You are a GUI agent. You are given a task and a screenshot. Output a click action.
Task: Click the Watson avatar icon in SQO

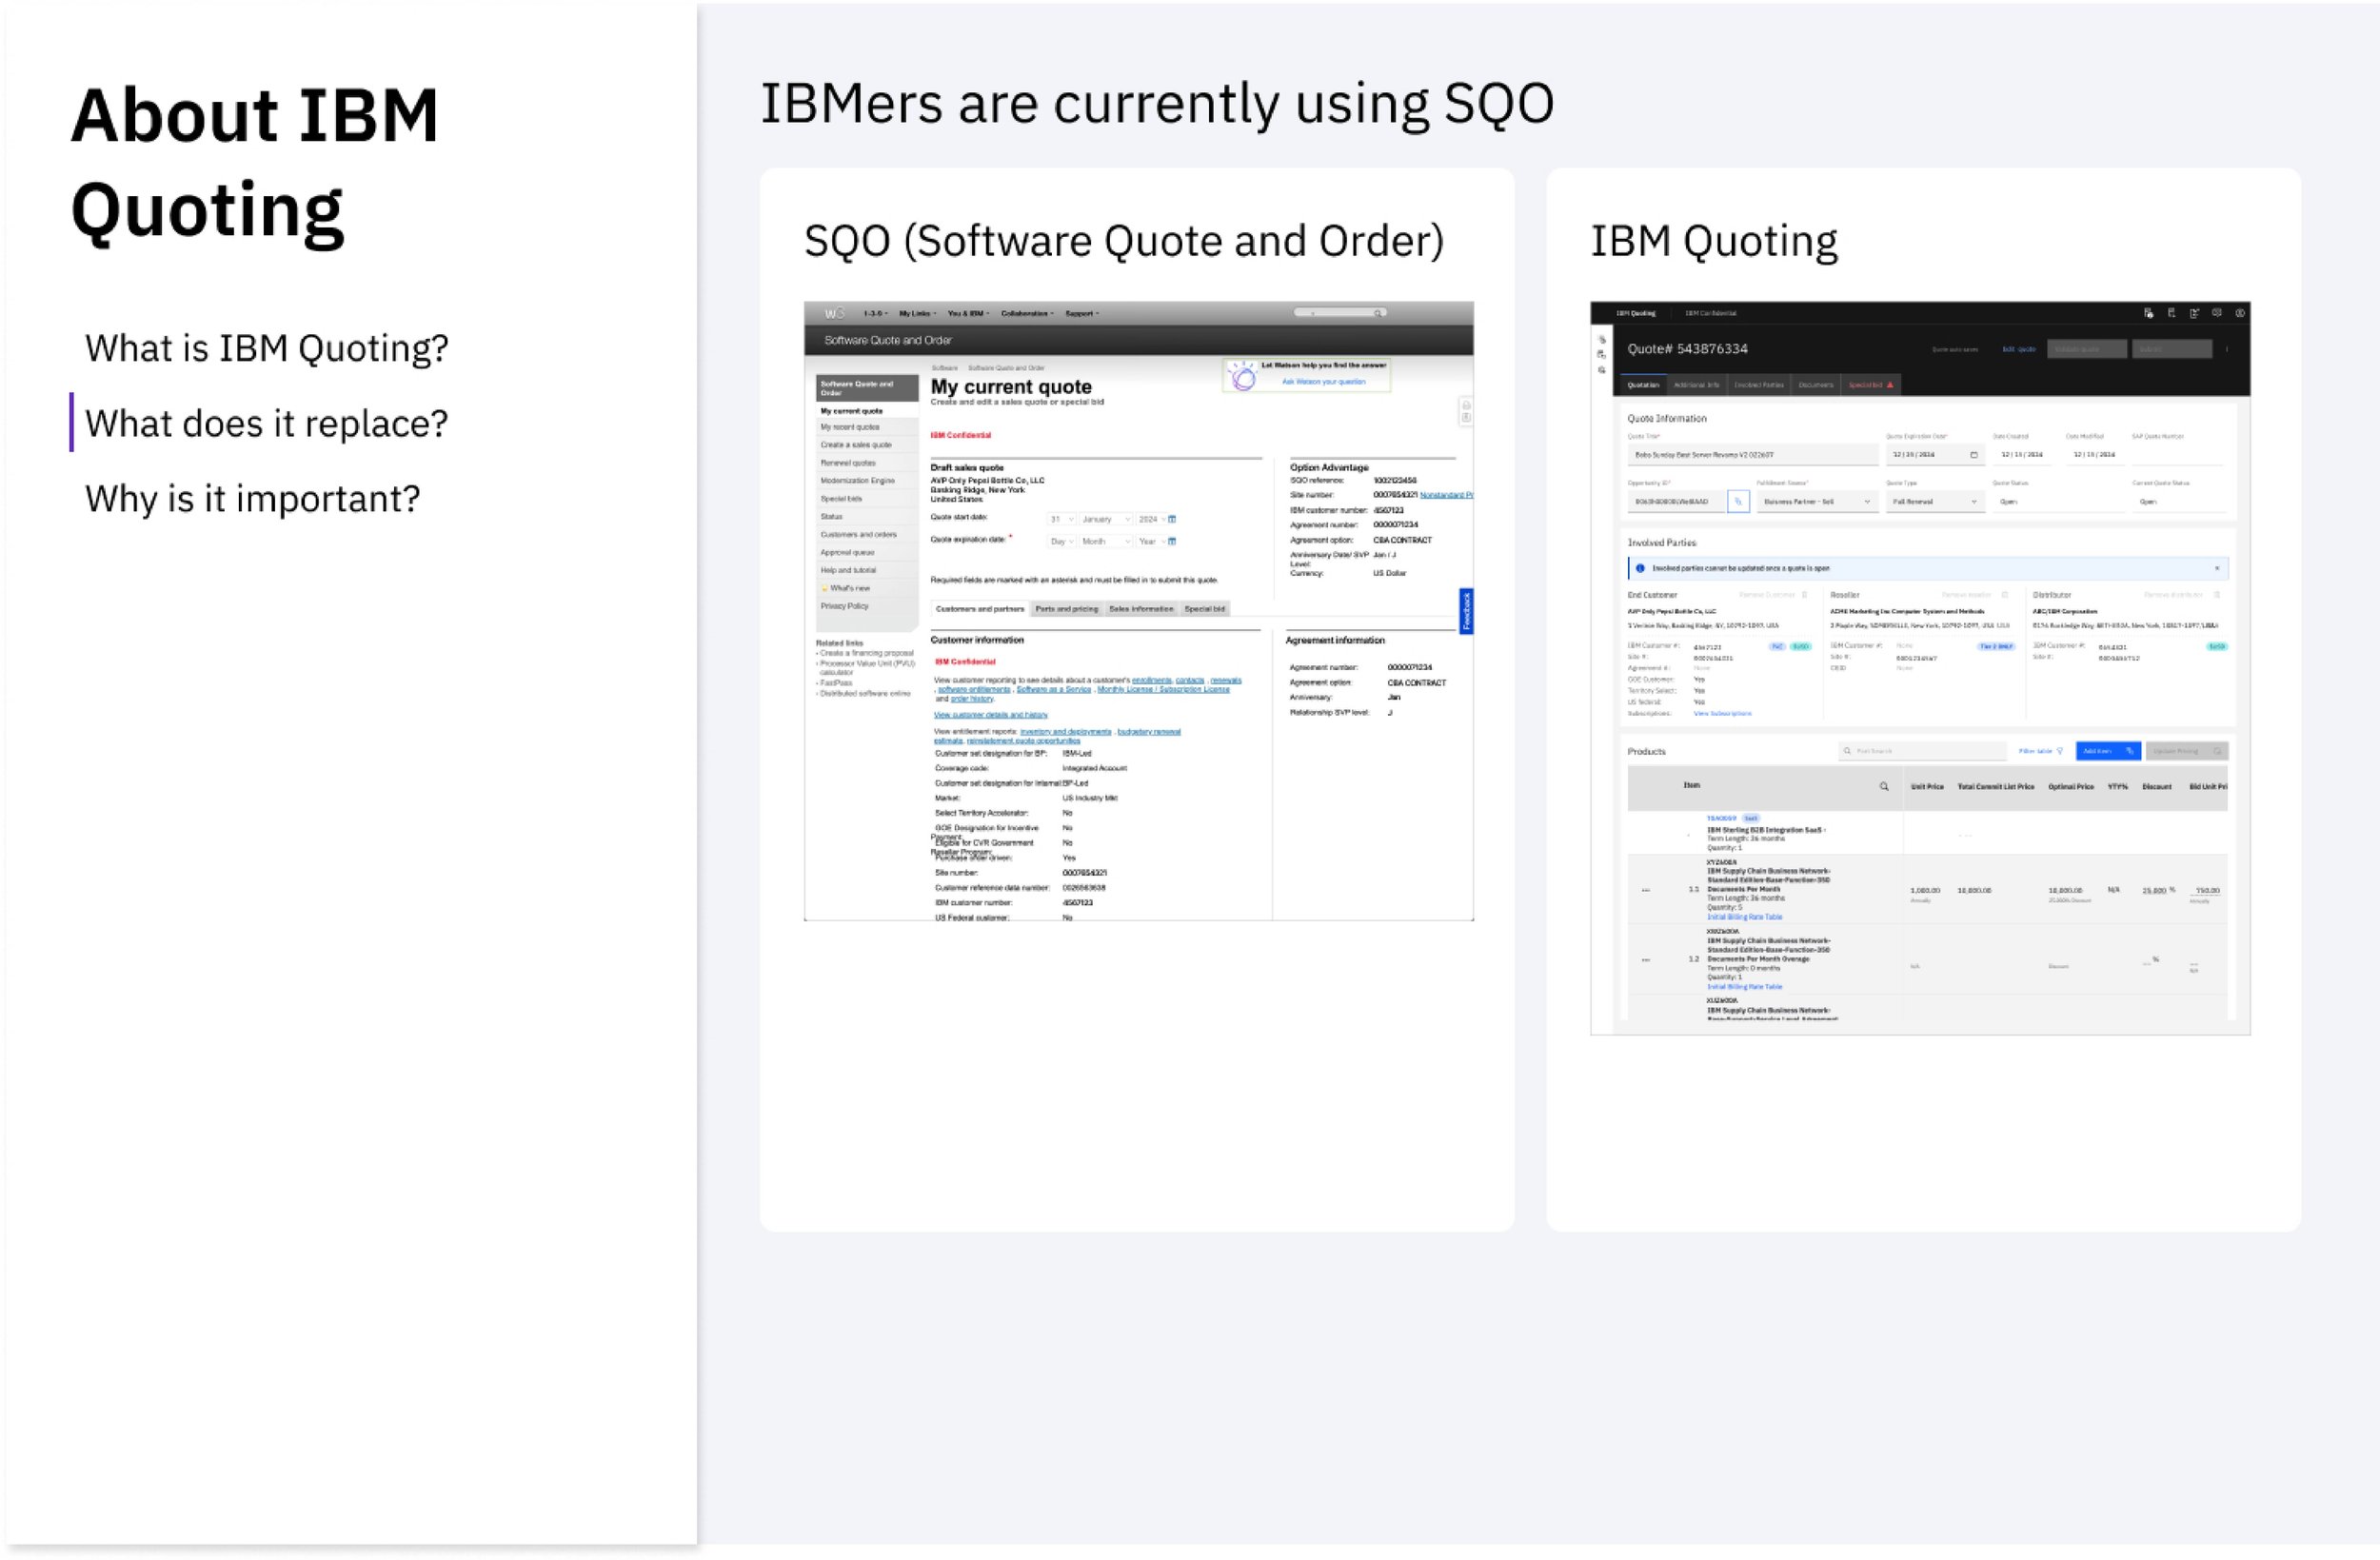point(1243,376)
